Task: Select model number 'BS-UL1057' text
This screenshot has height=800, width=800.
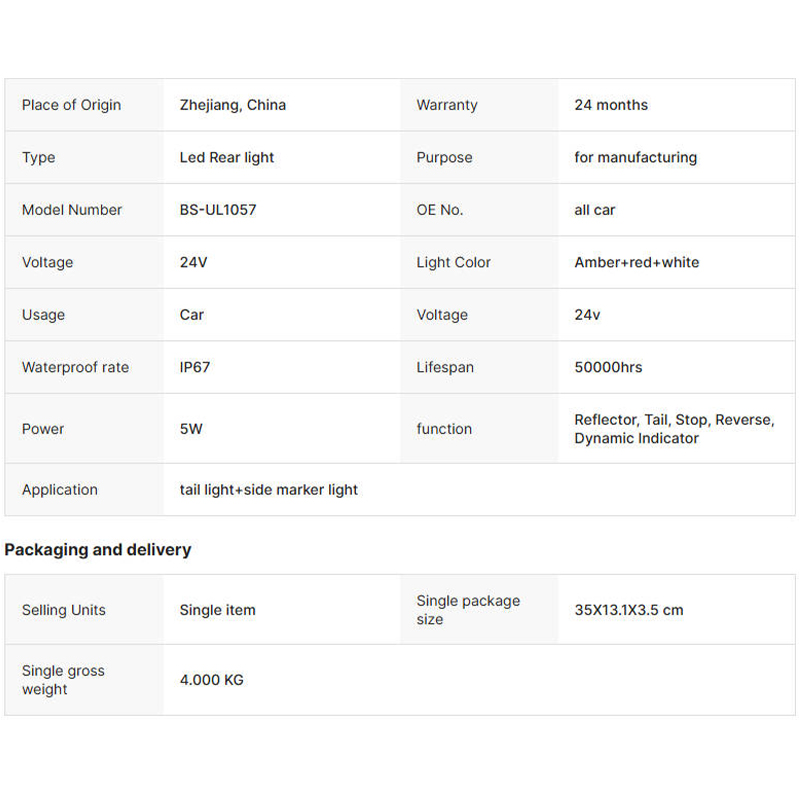Action: pos(217,210)
